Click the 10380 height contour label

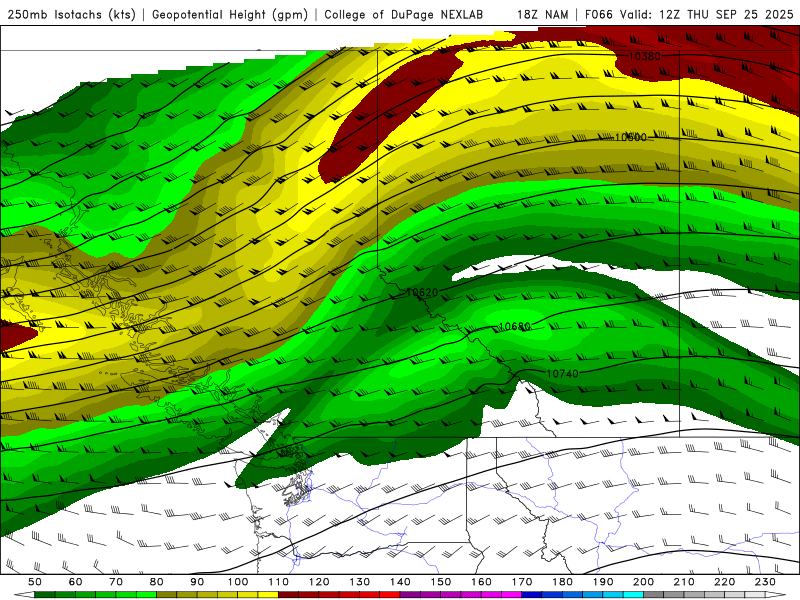[644, 56]
